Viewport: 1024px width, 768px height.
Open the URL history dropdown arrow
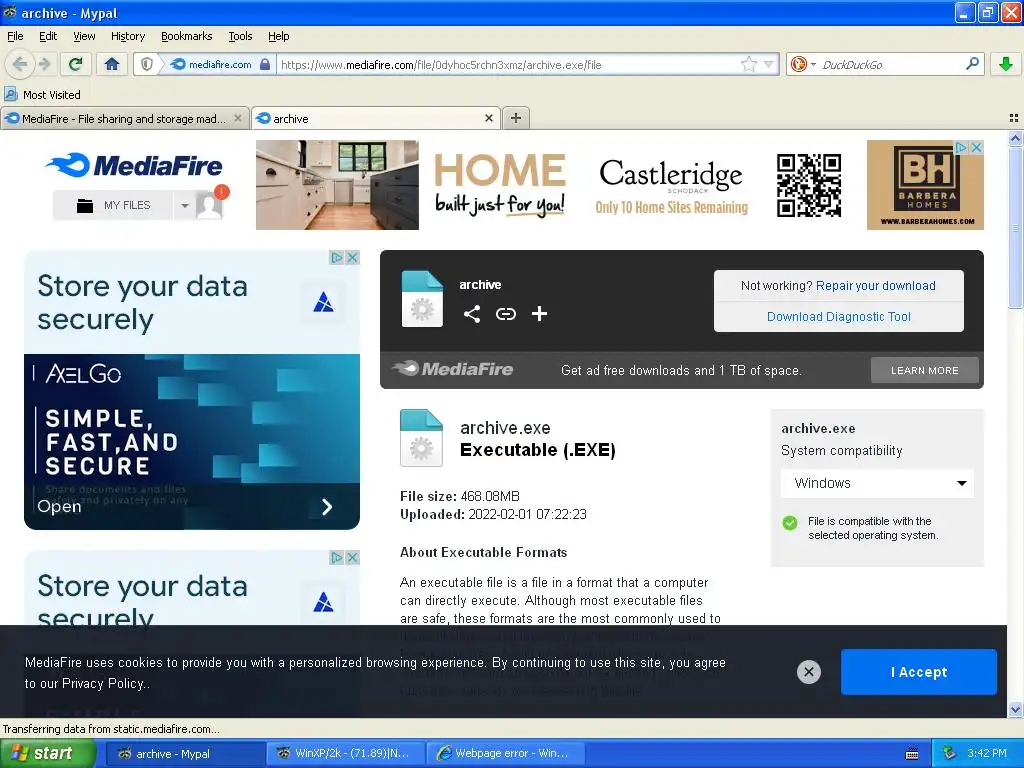(769, 64)
